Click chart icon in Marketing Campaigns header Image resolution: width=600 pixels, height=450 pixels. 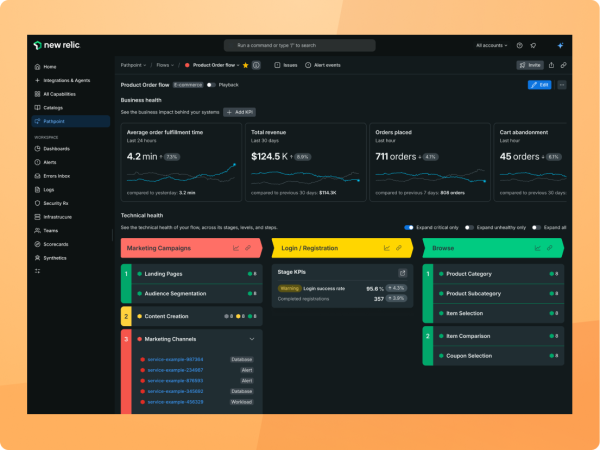[236, 248]
